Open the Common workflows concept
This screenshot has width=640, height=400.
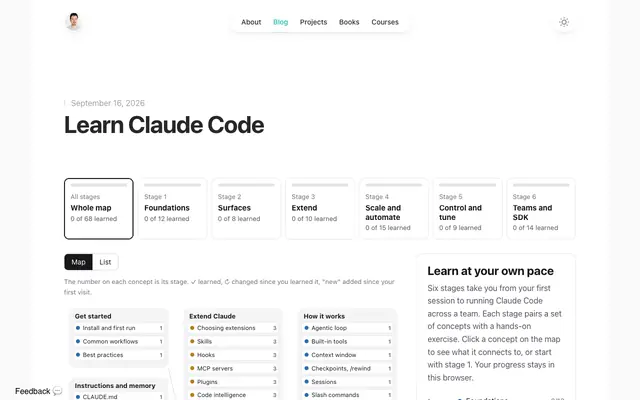(119, 342)
